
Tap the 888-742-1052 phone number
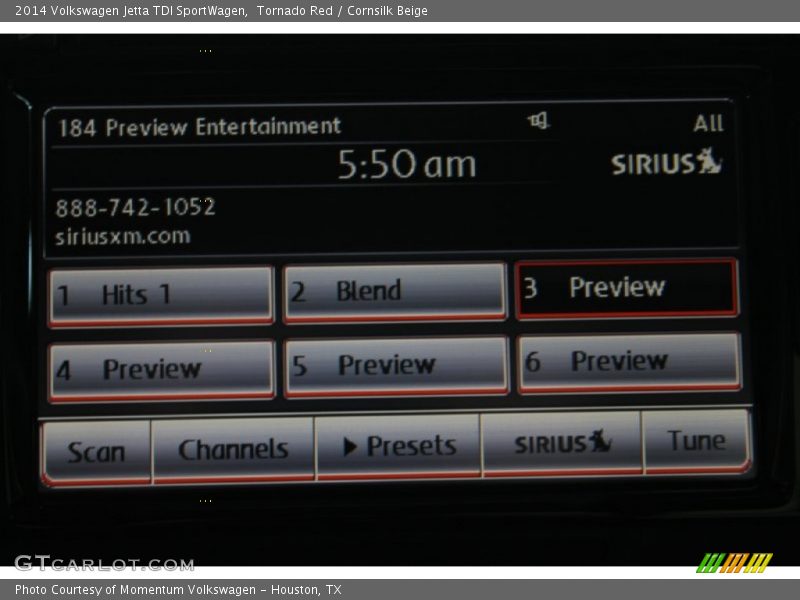(x=136, y=207)
